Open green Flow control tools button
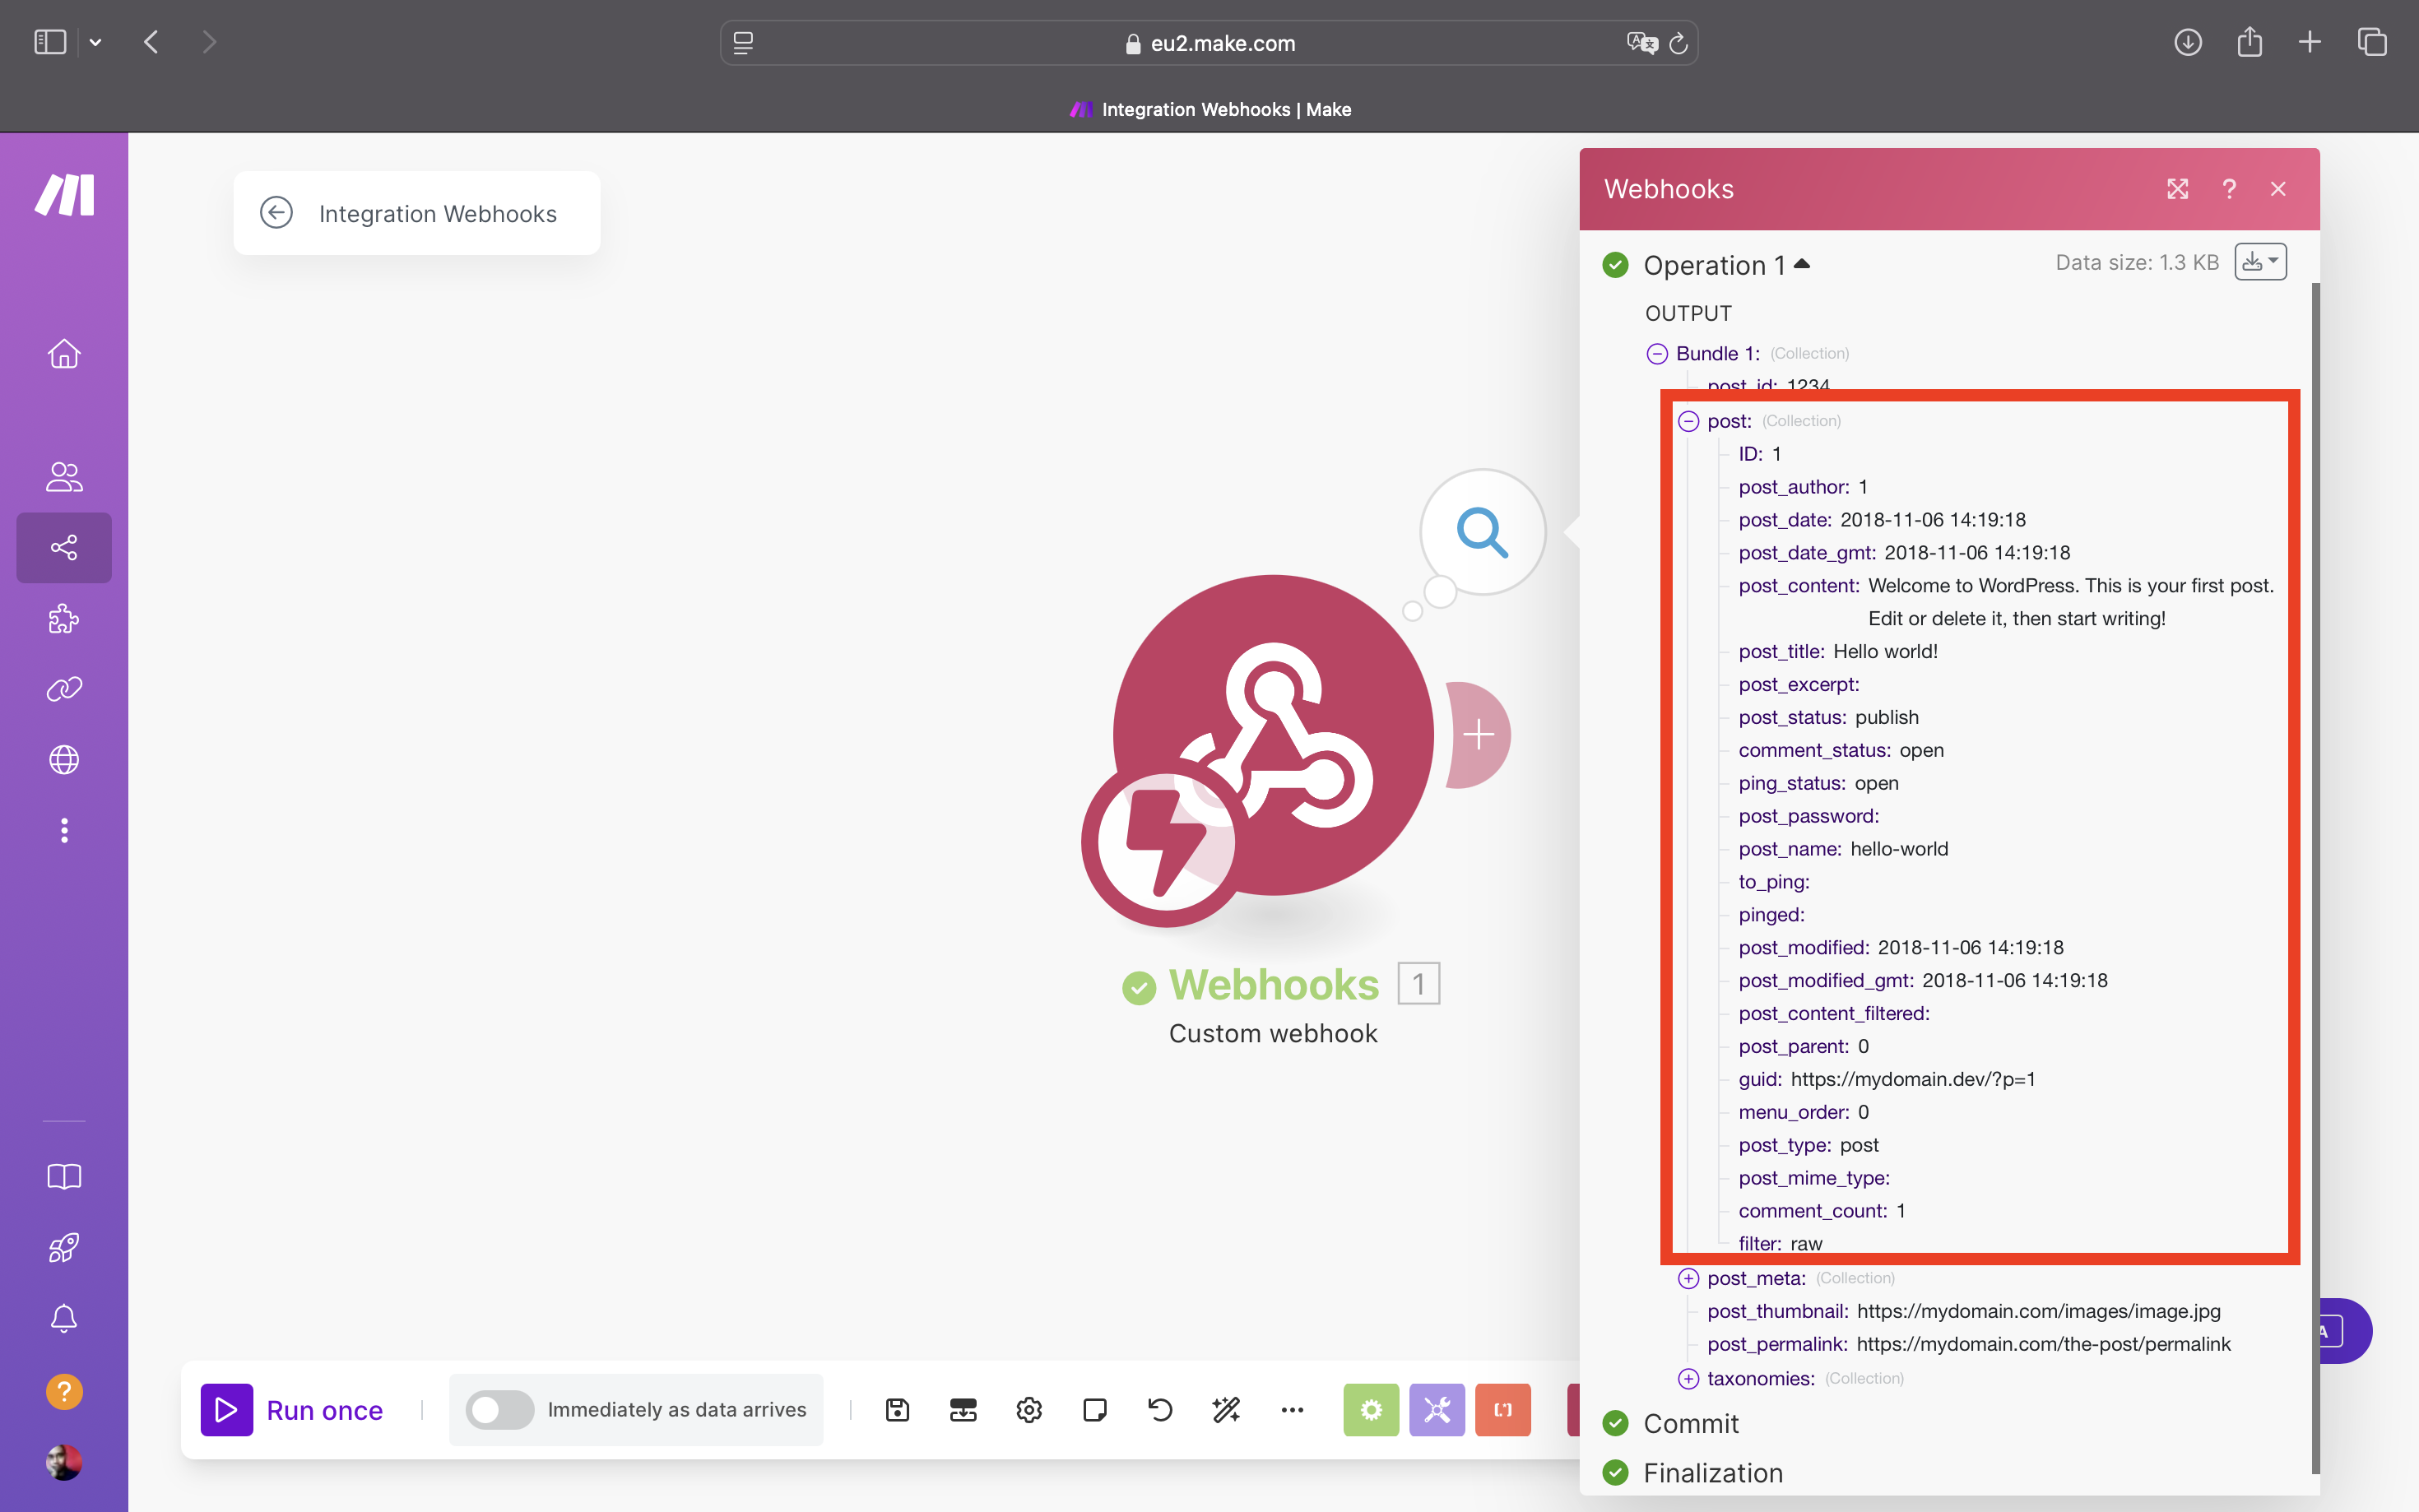Viewport: 2419px width, 1512px height. pos(1371,1410)
